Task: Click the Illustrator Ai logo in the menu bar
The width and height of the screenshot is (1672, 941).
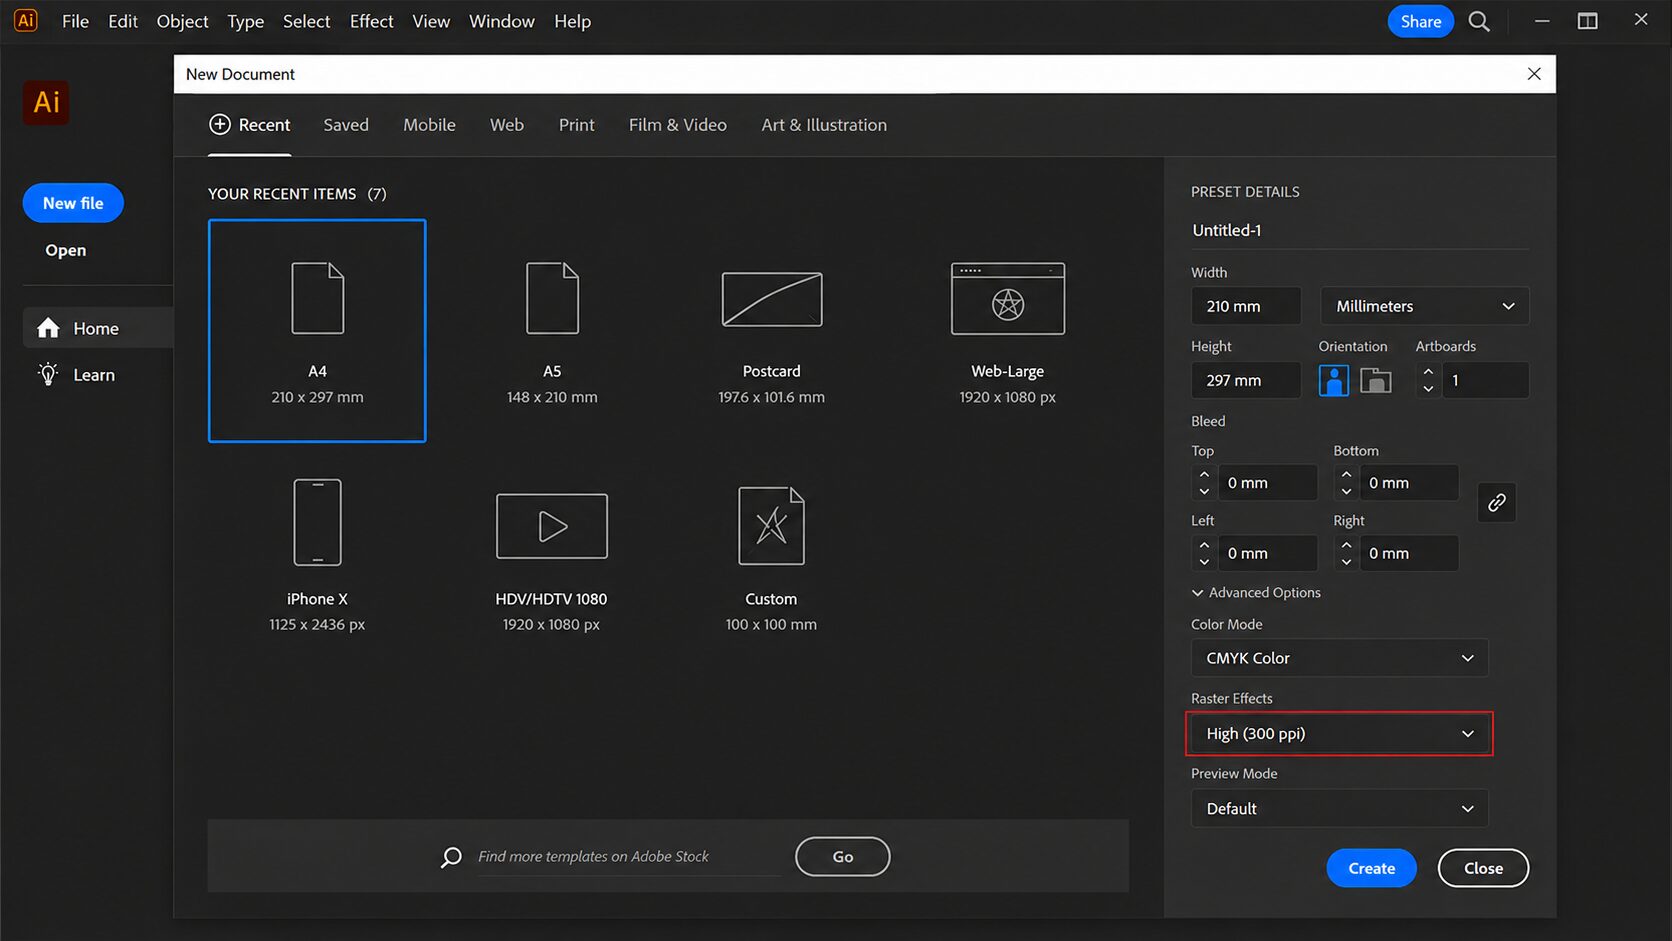Action: (x=26, y=20)
